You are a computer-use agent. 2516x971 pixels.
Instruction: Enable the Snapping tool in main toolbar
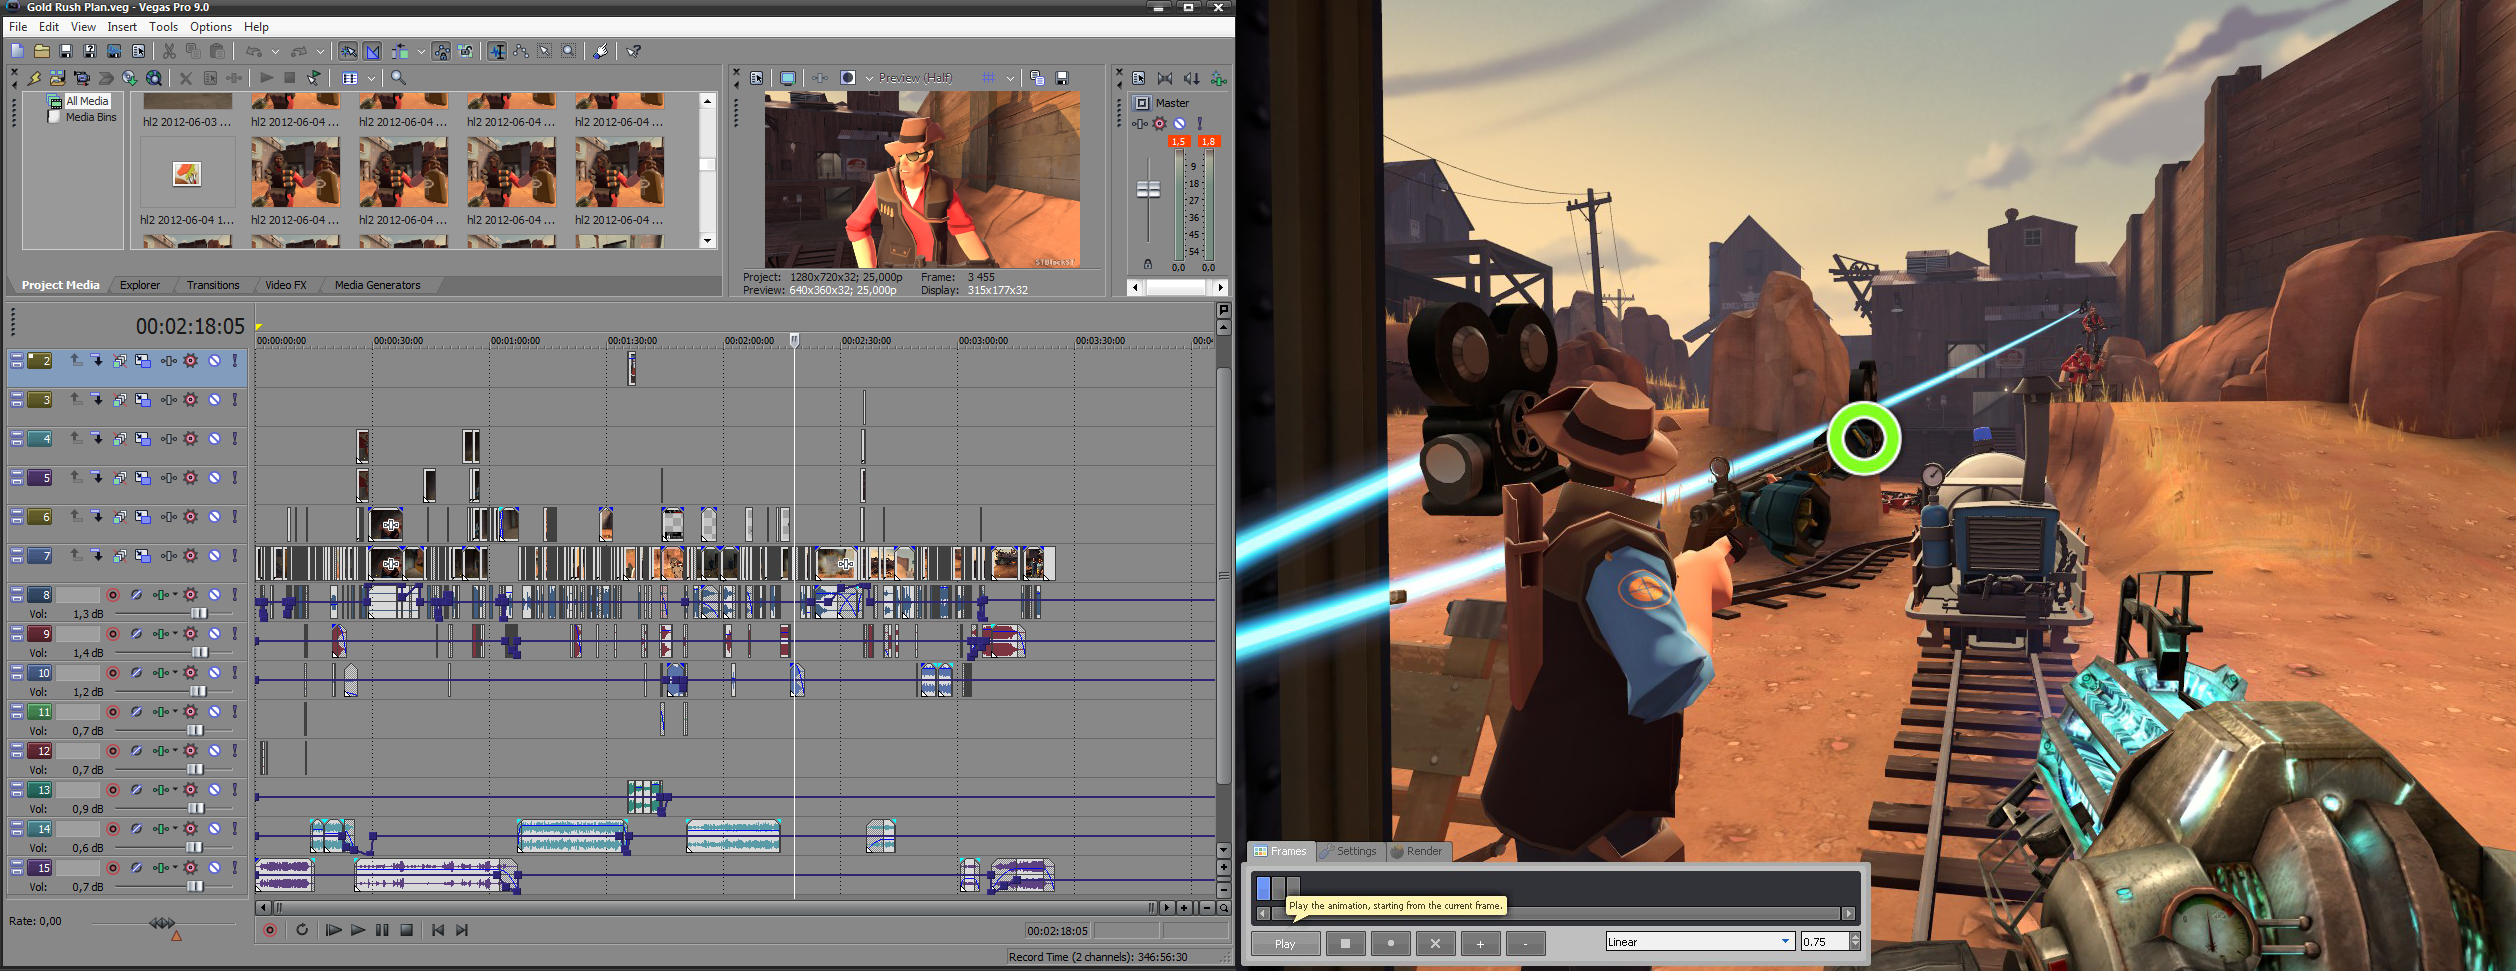point(348,51)
